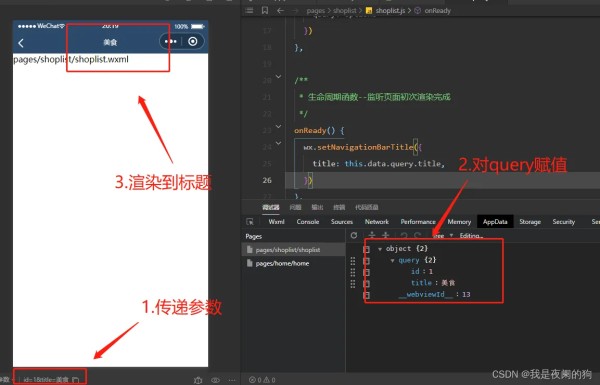Click the errors and warnings counter
Screen dimensions: 600x385
(262, 380)
